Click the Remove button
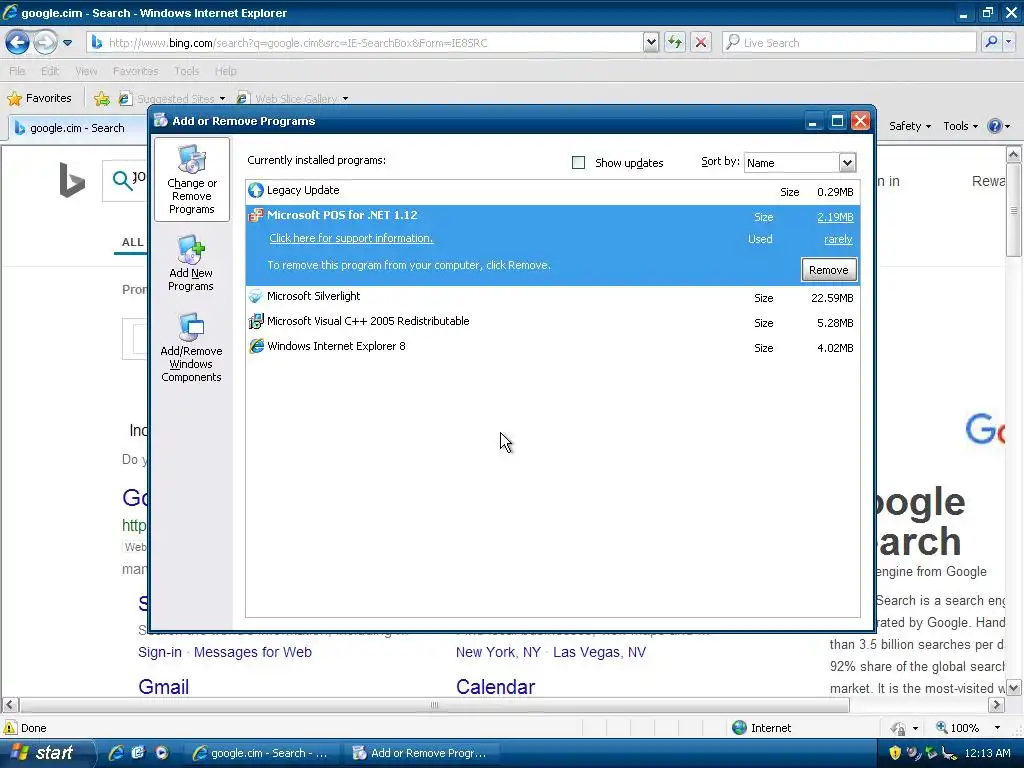1024x768 pixels. pos(829,270)
